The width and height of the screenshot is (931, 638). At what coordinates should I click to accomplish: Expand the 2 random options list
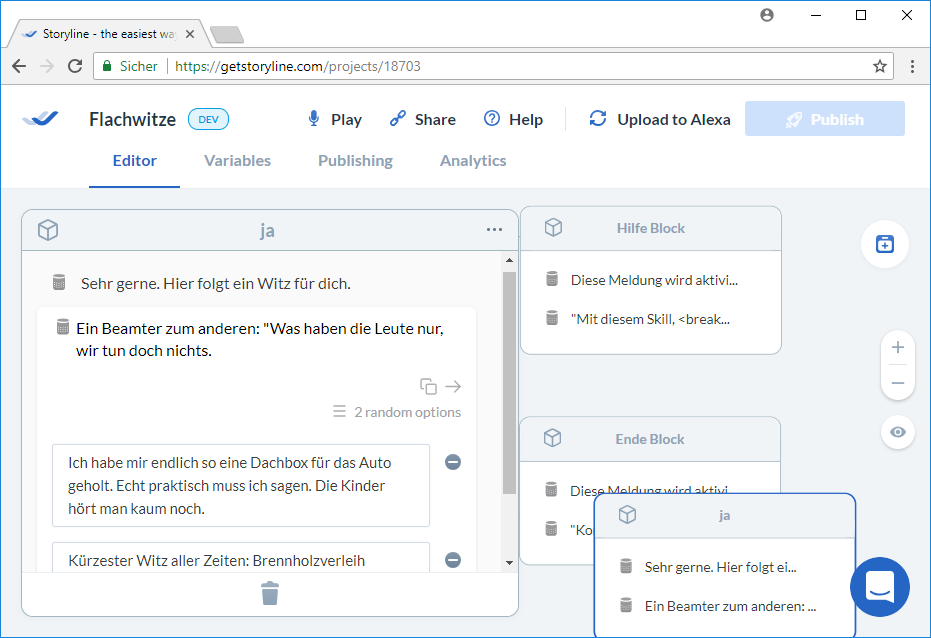click(x=397, y=412)
